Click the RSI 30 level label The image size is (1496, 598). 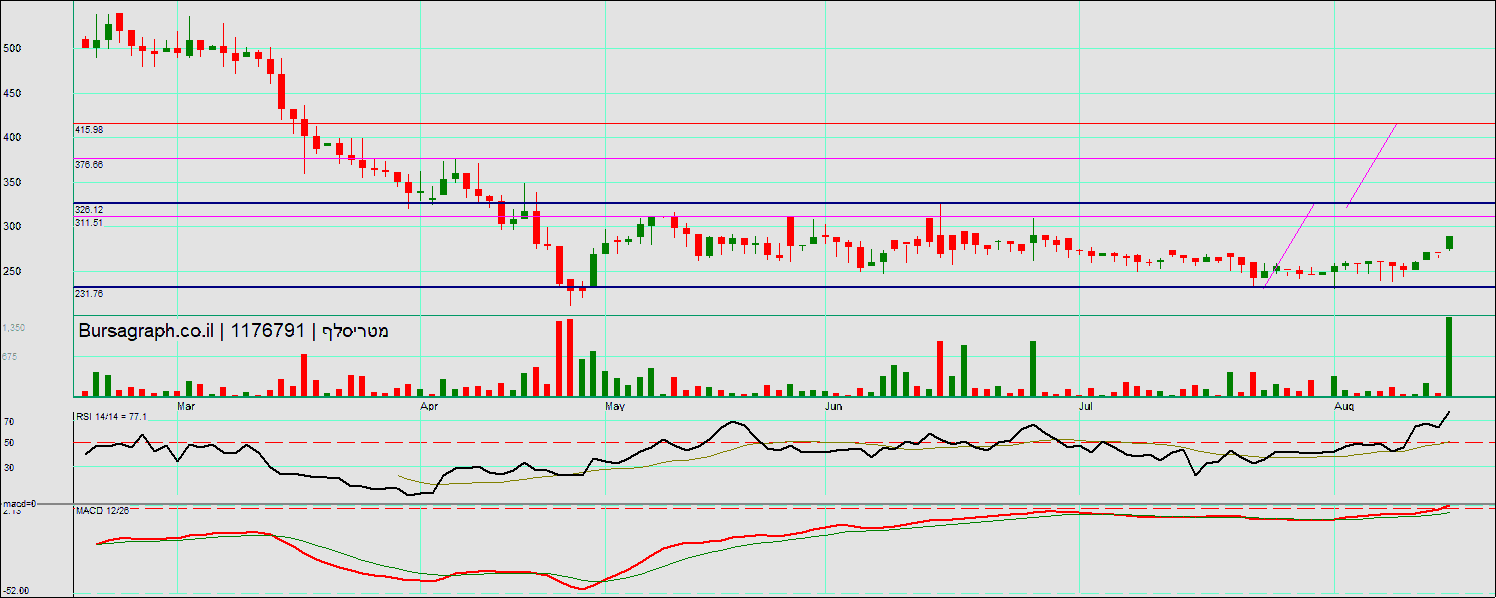point(9,467)
